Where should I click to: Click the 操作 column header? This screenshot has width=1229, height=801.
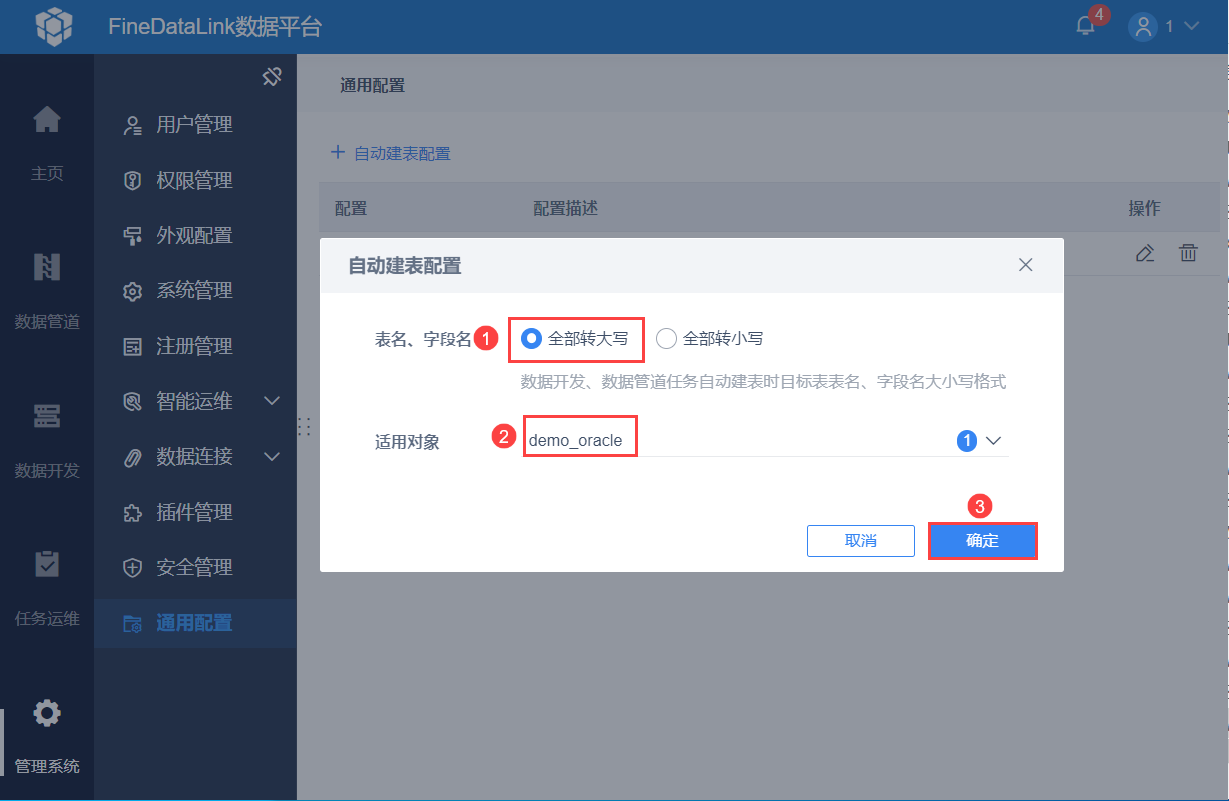[1144, 208]
